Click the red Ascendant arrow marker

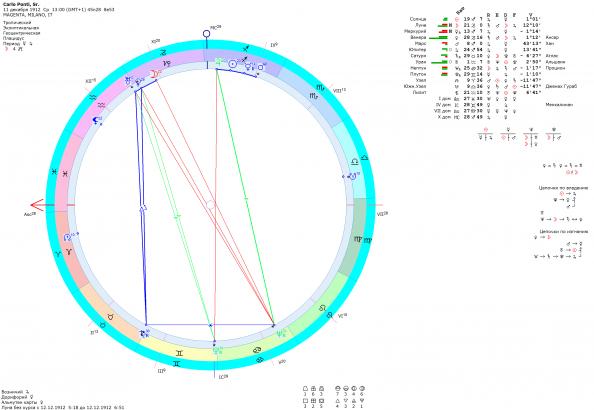coord(37,205)
